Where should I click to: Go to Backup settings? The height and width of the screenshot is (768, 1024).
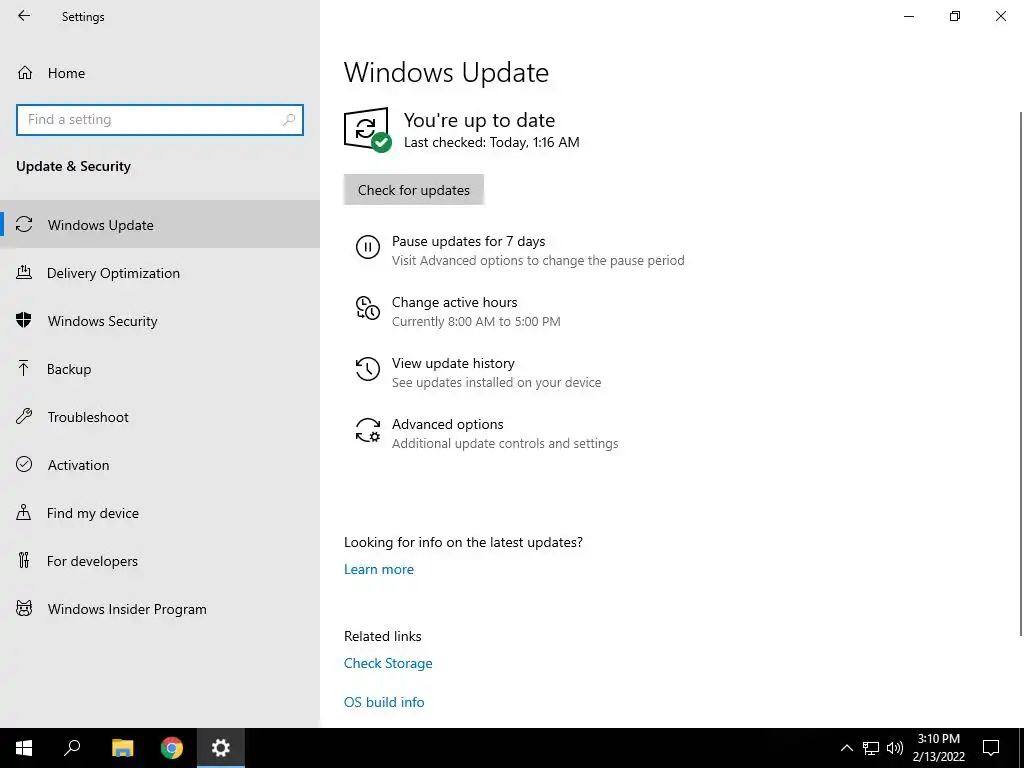tap(160, 369)
